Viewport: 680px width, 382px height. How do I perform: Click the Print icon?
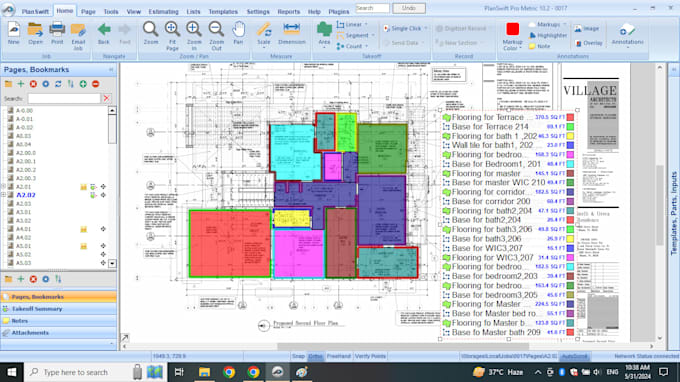tap(57, 33)
